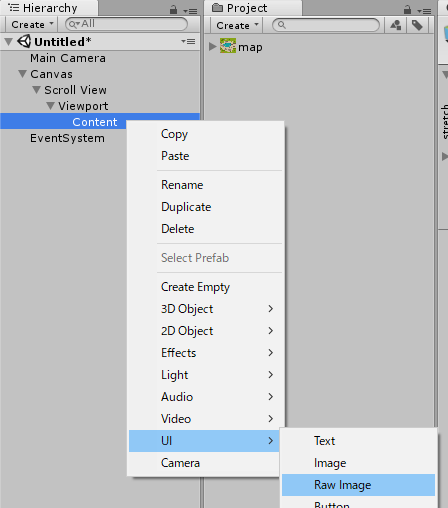
Task: Select the Scroll View object
Action: pyautogui.click(x=75, y=90)
